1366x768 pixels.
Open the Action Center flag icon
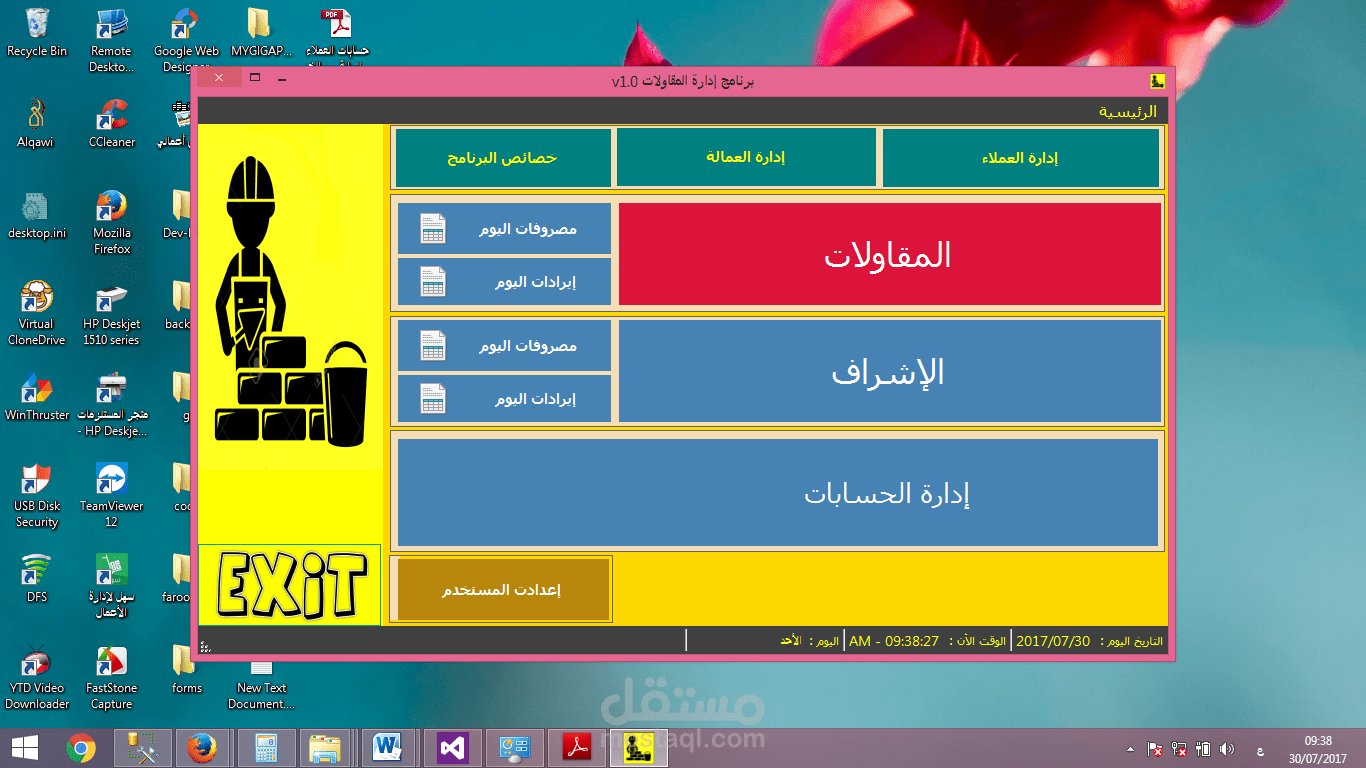1154,748
